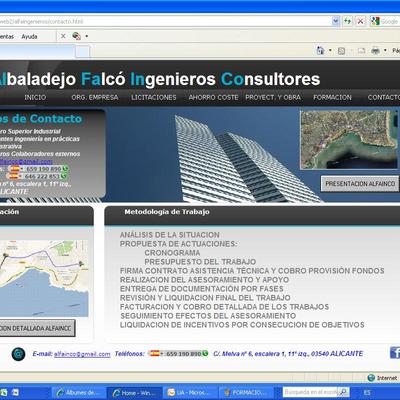This screenshot has width=400, height=400.
Task: Click the PRESENTACION ALFAINCO button
Action: [360, 184]
